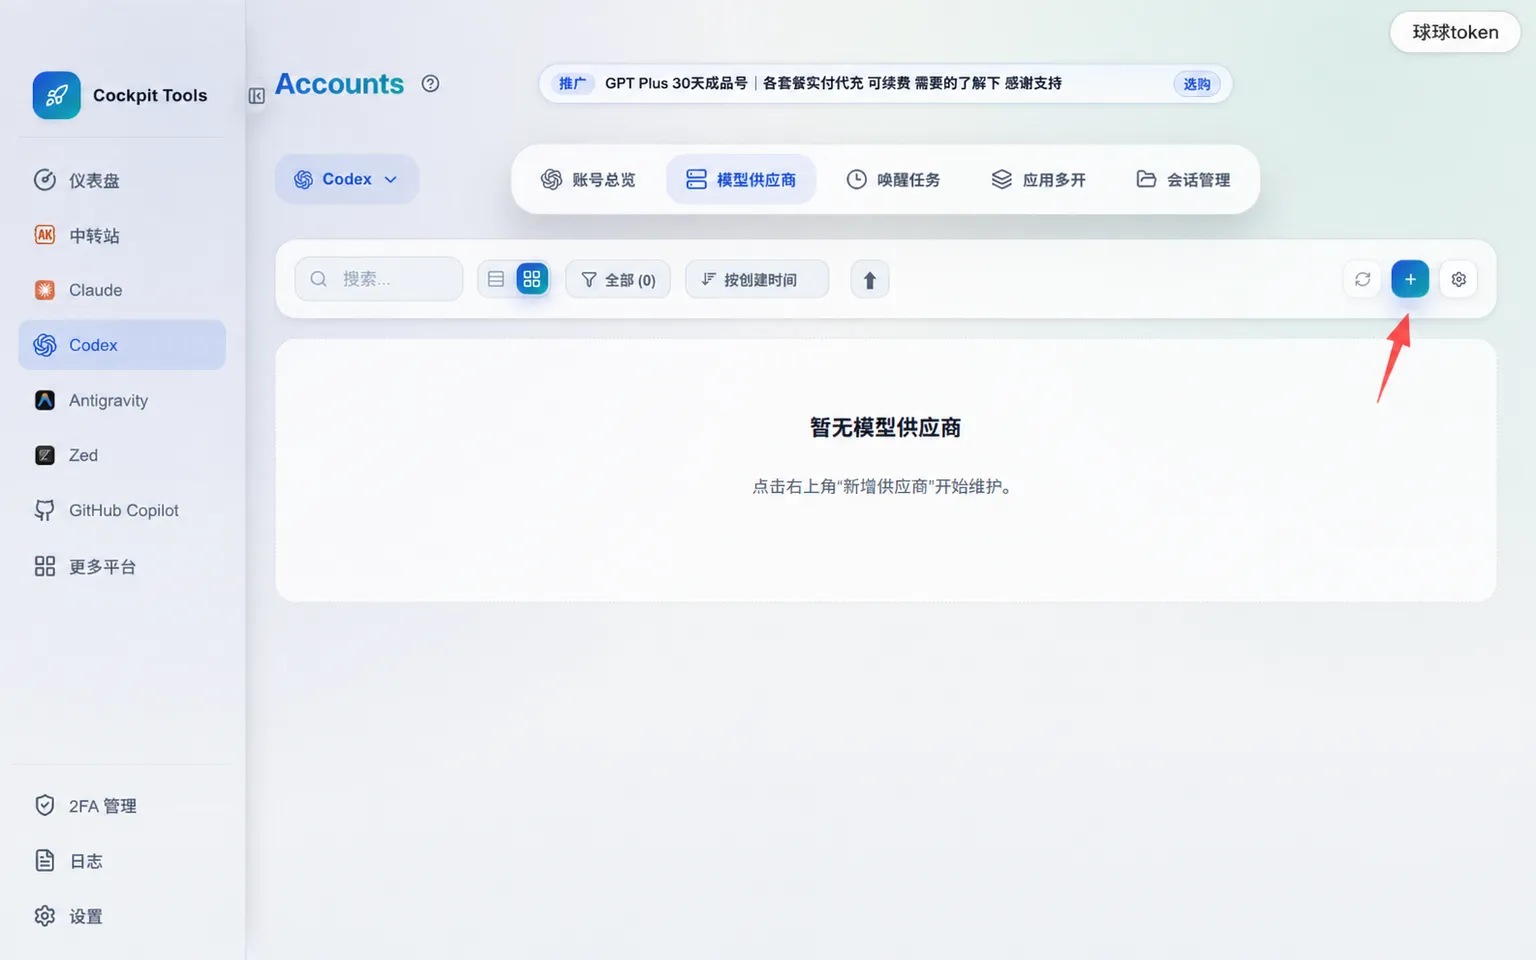
Task: Click the 推广 tag in banner
Action: click(x=573, y=83)
